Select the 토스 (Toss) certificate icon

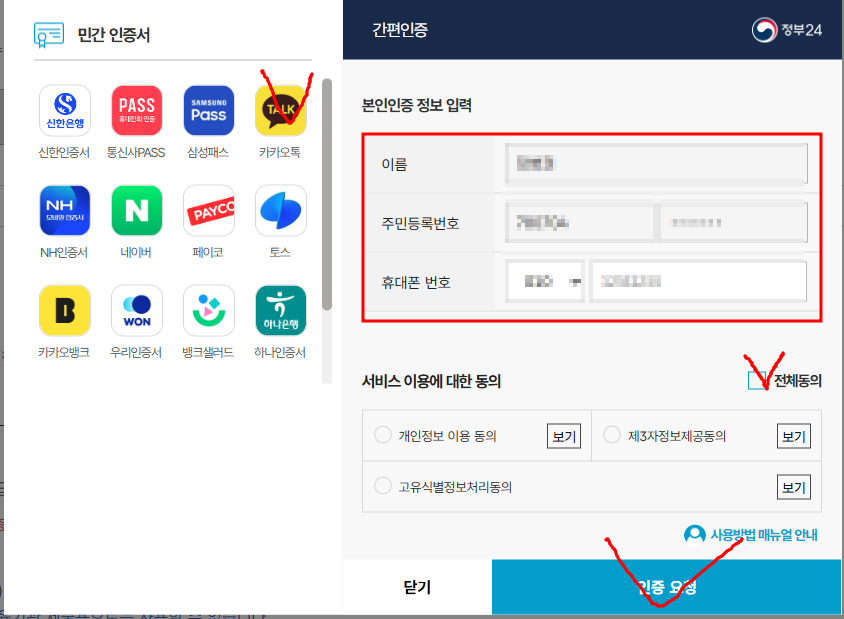tap(281, 210)
